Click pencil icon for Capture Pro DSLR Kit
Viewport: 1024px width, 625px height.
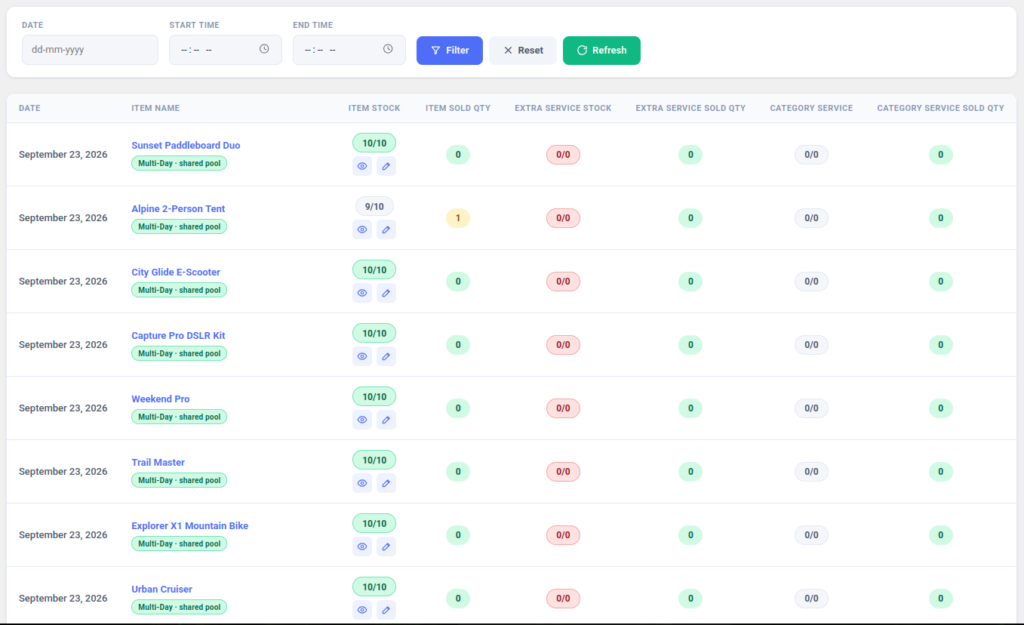pos(386,356)
